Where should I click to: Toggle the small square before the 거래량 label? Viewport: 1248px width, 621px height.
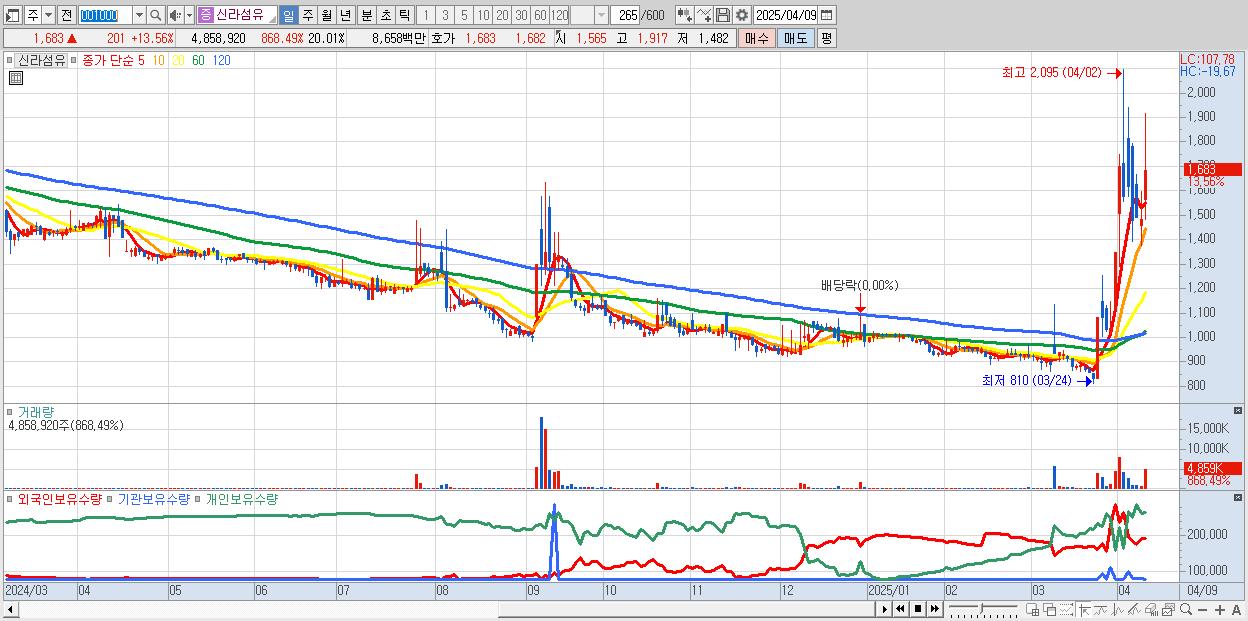click(10, 412)
